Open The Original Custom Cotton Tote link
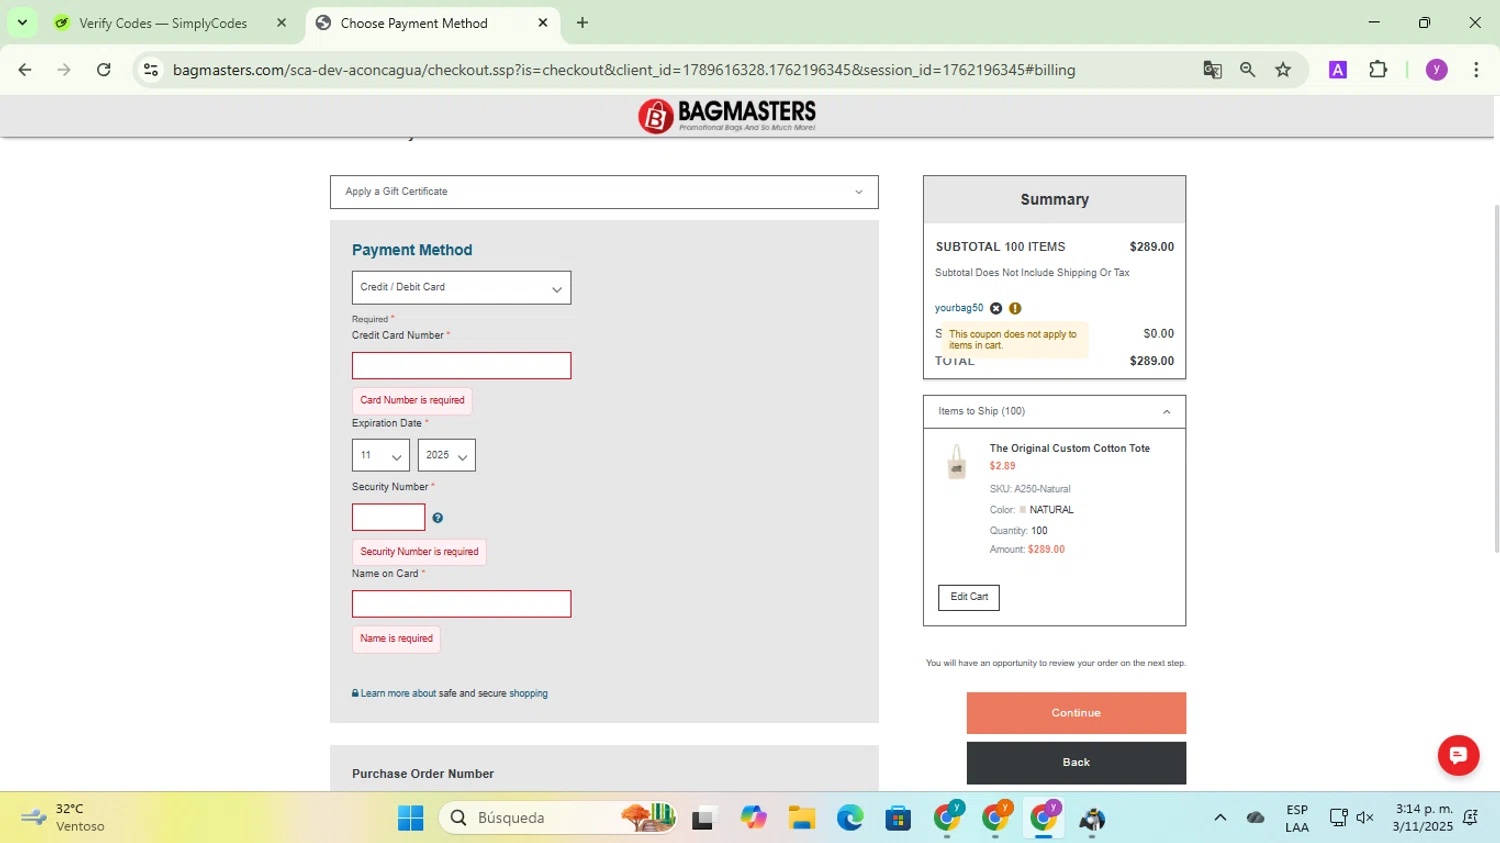 point(1069,449)
